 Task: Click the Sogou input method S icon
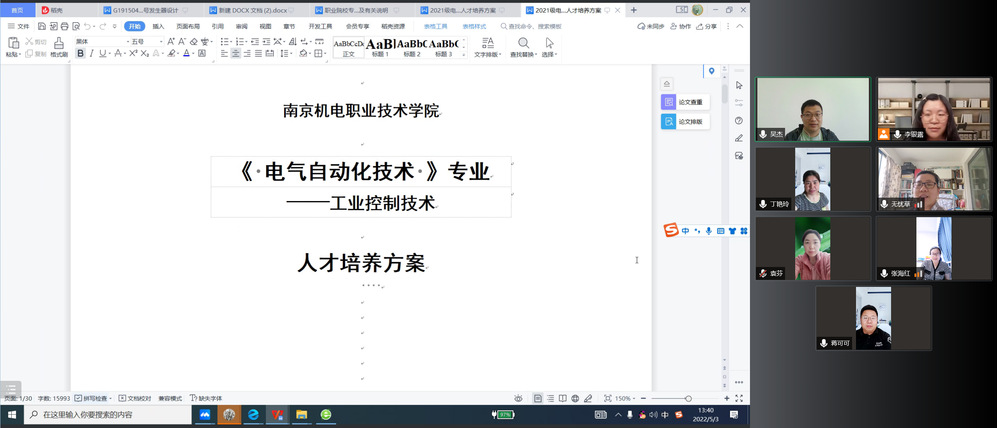(672, 231)
